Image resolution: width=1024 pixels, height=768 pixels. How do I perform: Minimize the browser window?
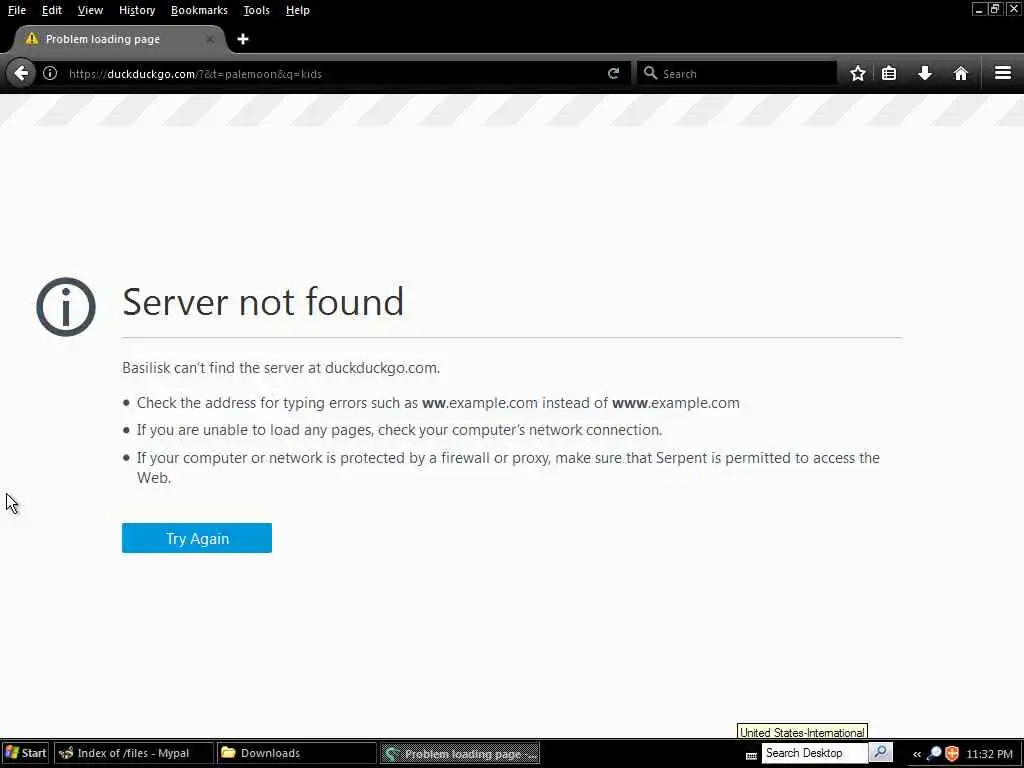(x=978, y=9)
